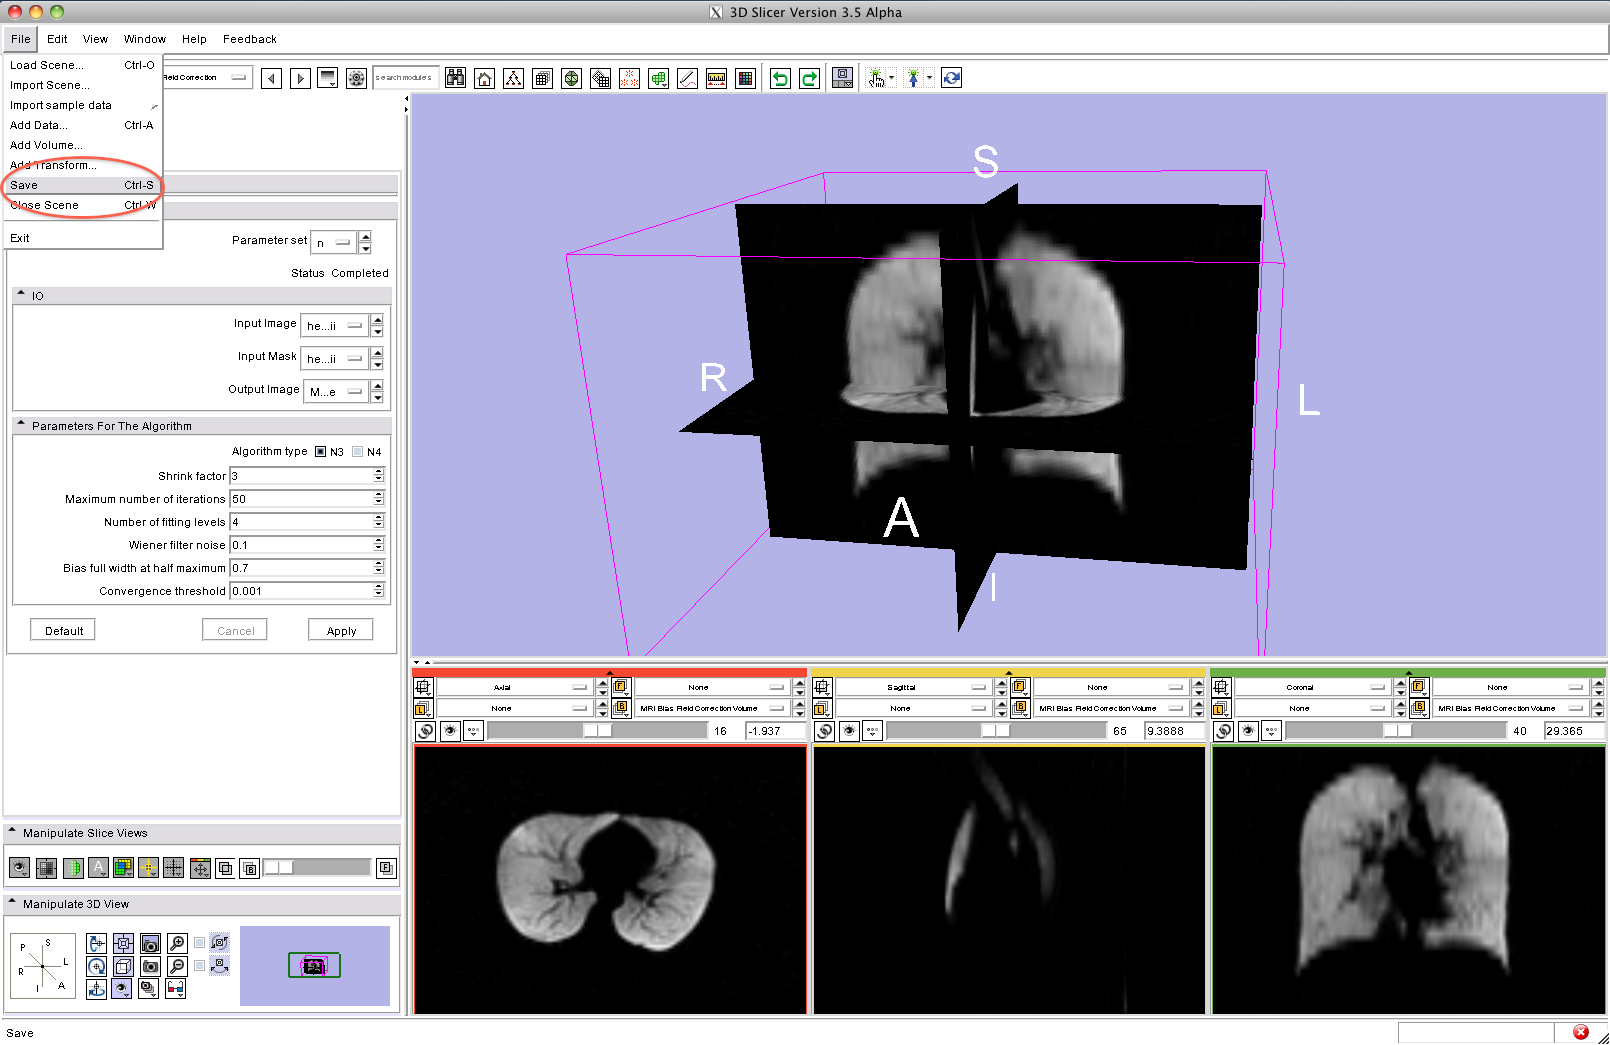Click the Default button

[64, 631]
